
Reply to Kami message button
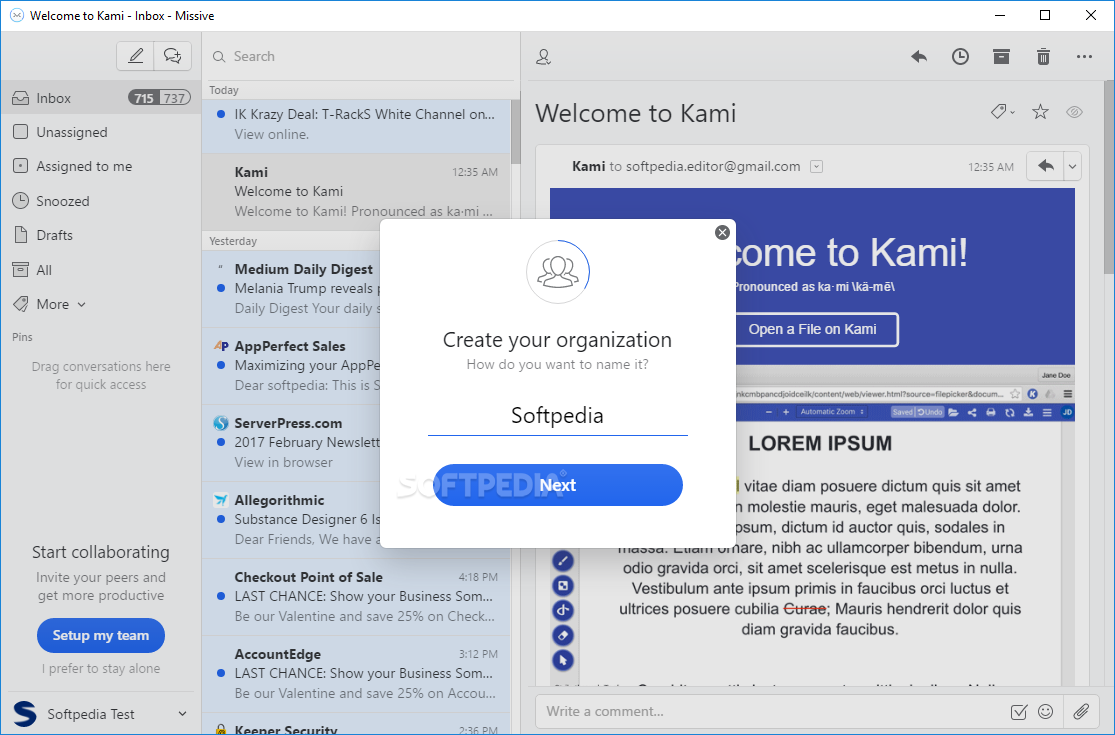(1045, 166)
